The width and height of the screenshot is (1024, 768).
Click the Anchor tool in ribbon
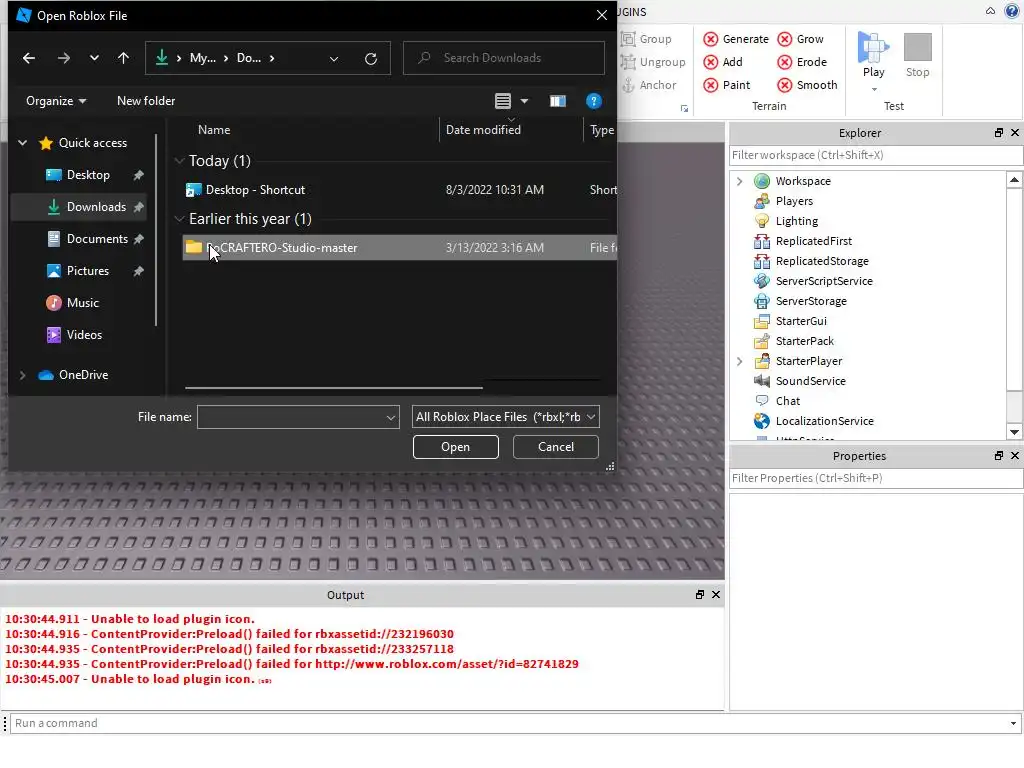648,85
